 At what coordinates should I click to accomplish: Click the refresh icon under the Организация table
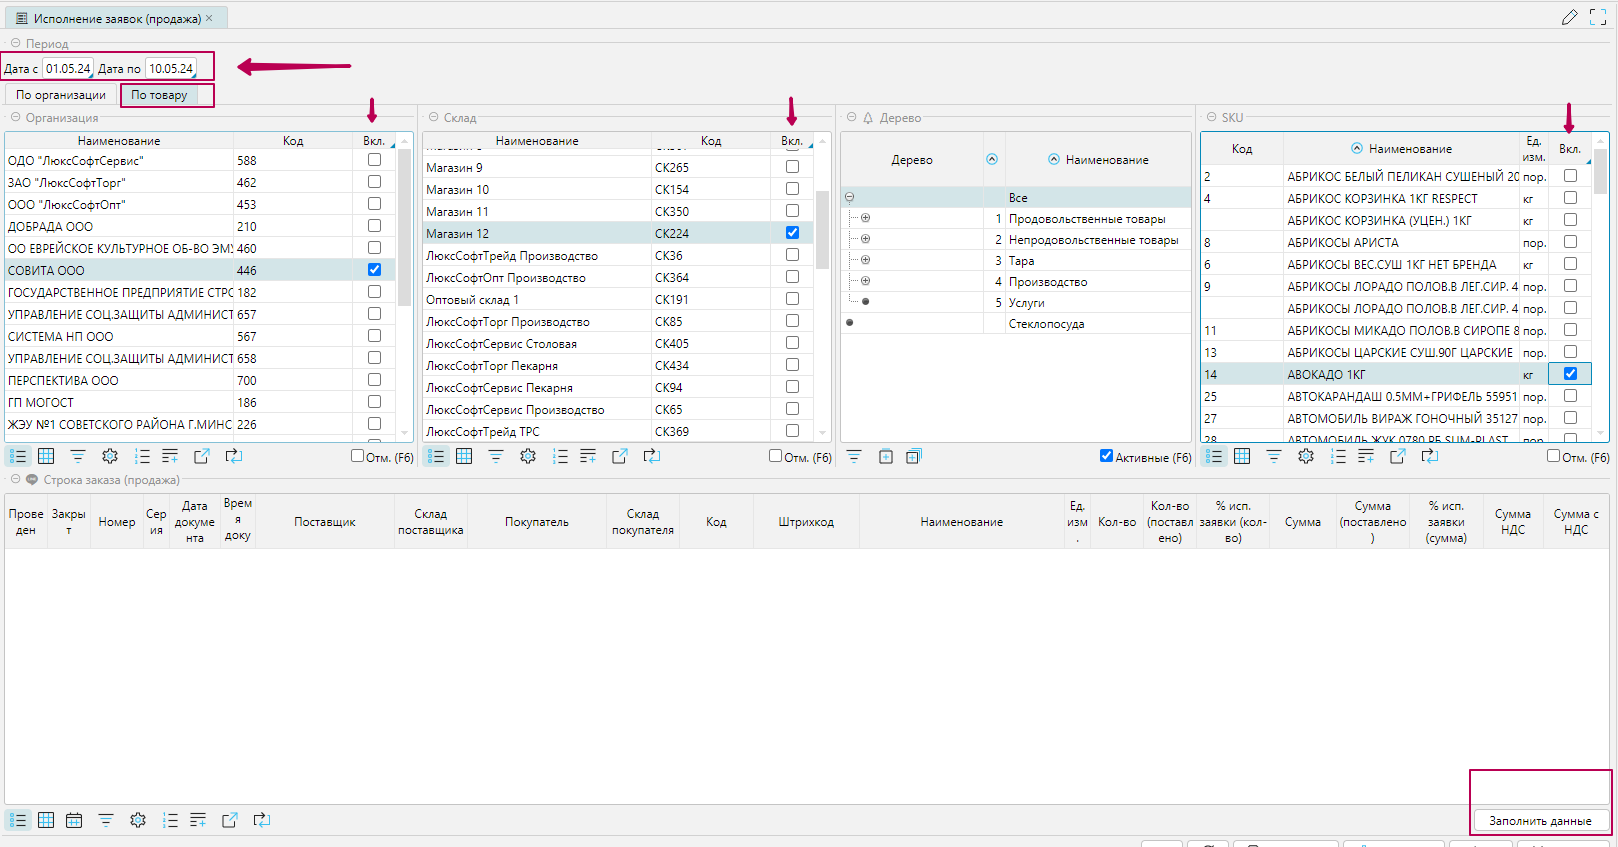(233, 456)
